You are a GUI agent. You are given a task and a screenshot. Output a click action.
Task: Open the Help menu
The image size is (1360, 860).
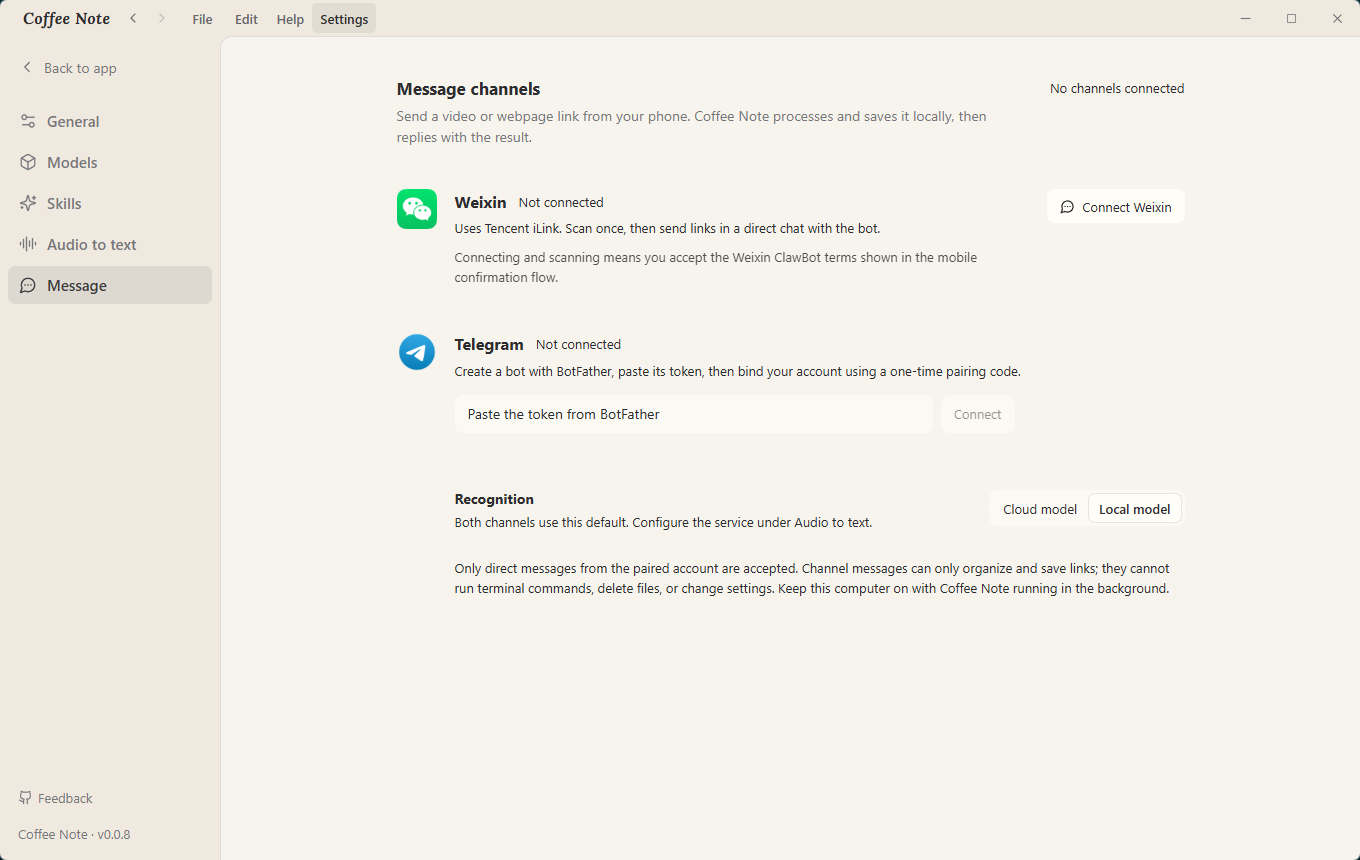(x=290, y=19)
